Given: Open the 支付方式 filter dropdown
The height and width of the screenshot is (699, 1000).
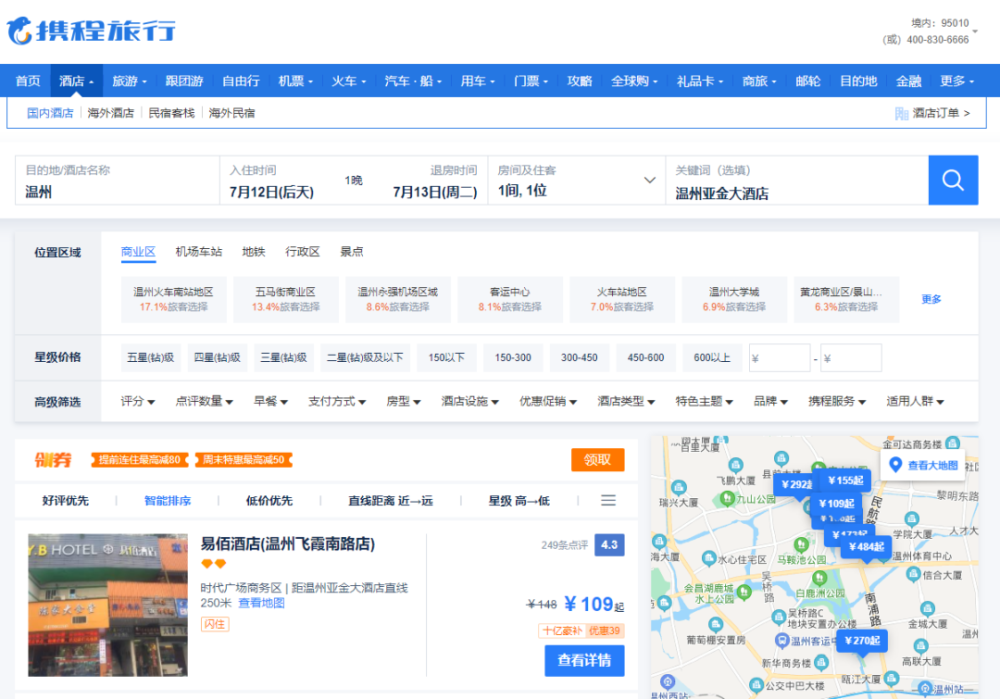Looking at the screenshot, I should pos(337,401).
